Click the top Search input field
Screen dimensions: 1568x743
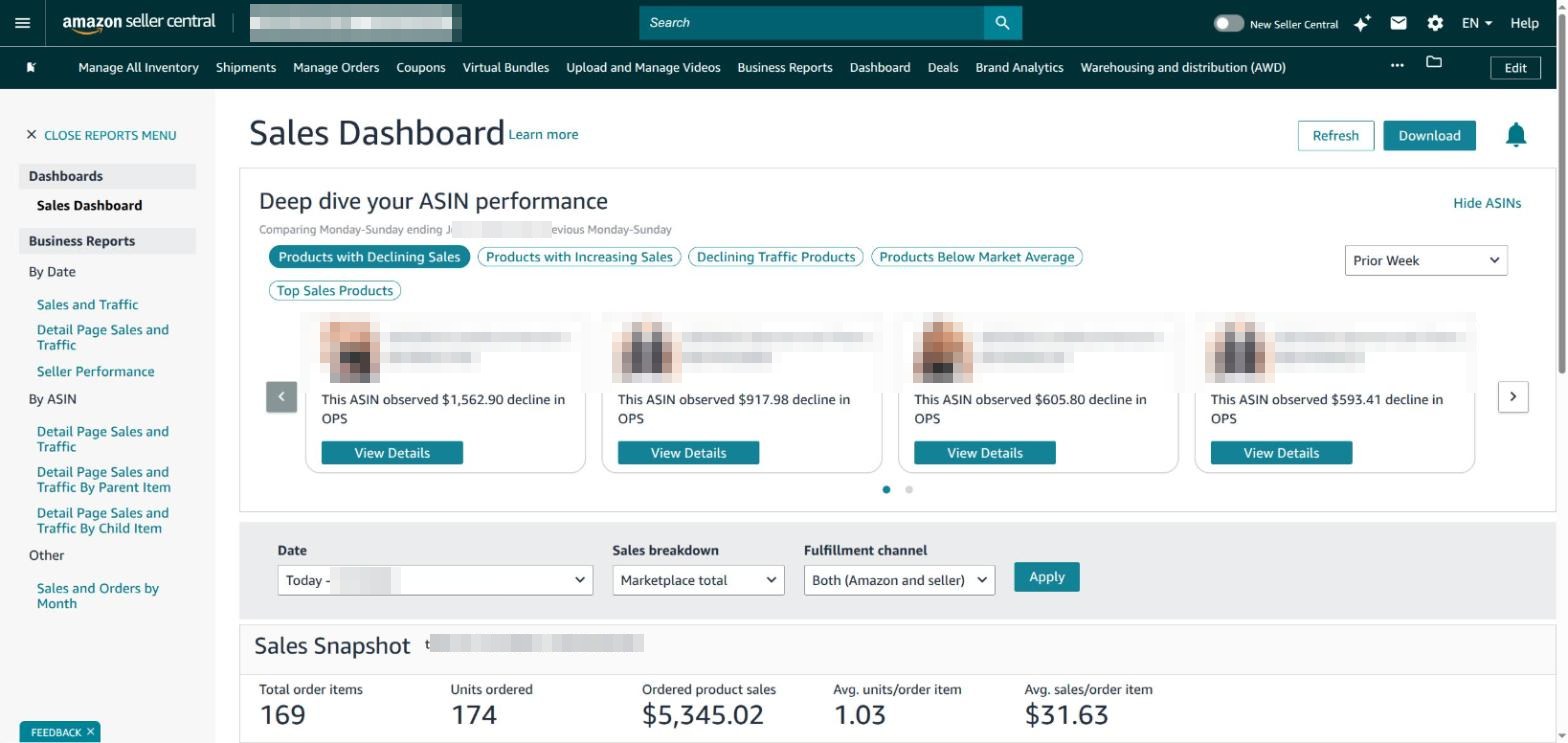[811, 23]
